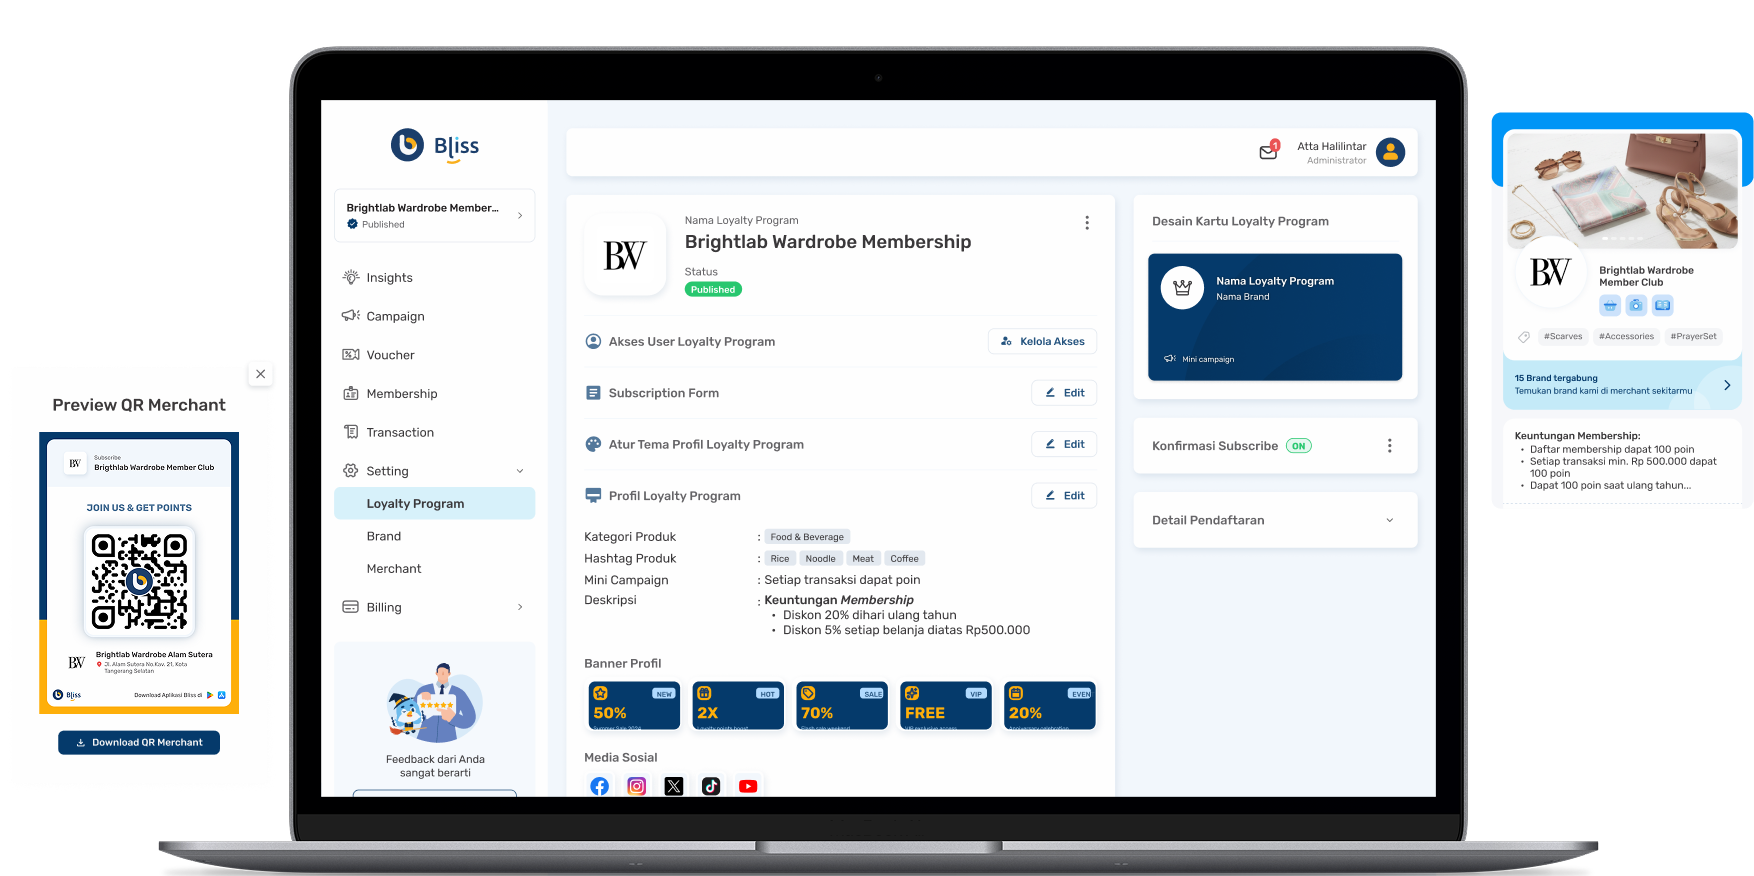
Task: Select the FREE VIP banner thumbnail
Action: (946, 705)
